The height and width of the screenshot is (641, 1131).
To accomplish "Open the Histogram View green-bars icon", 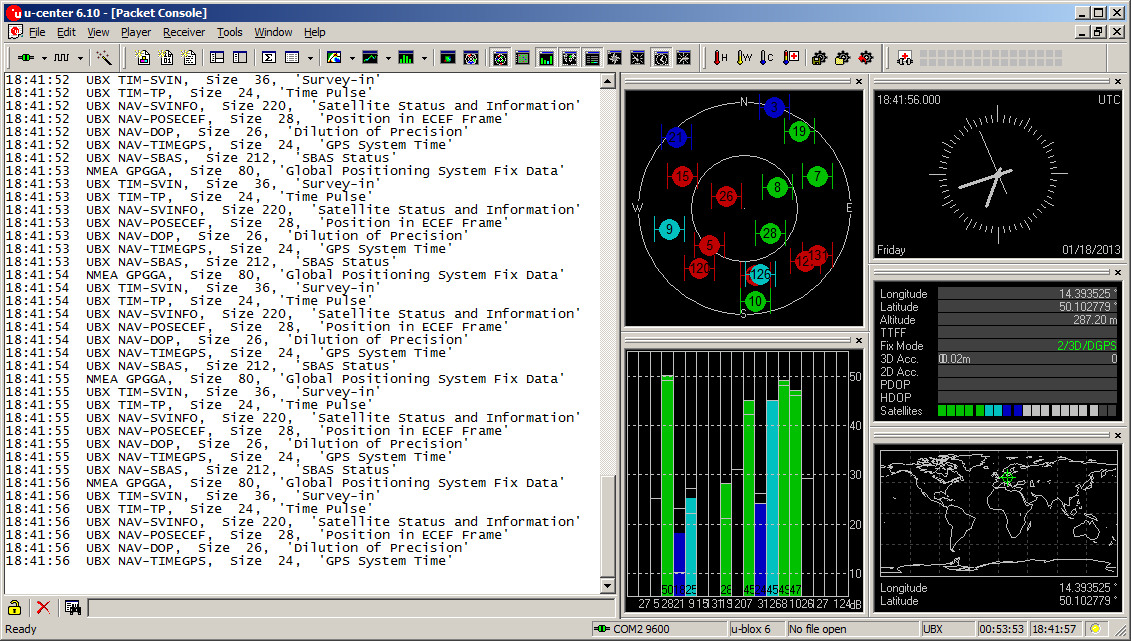I will click(x=406, y=58).
